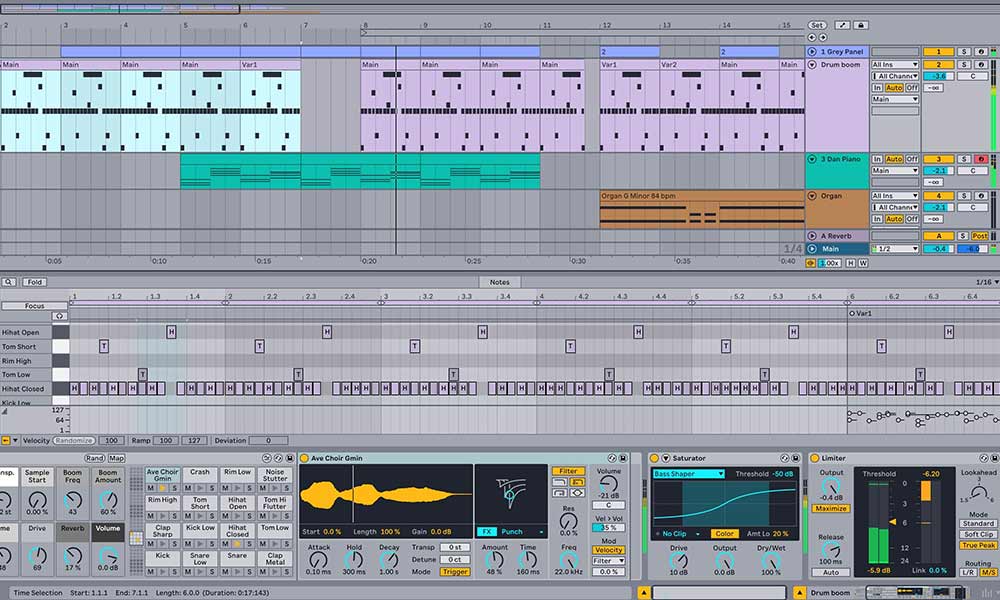
Task: Toggle the Filter switch in Ave Choir Gmin
Action: click(x=568, y=471)
